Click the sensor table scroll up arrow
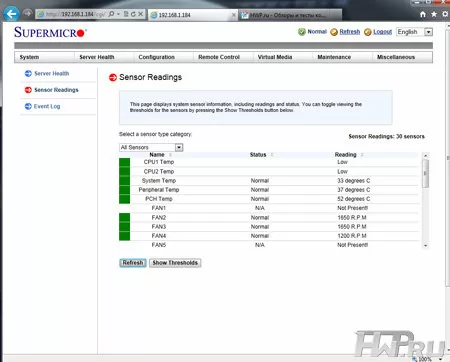The image size is (450, 362). pyautogui.click(x=425, y=155)
